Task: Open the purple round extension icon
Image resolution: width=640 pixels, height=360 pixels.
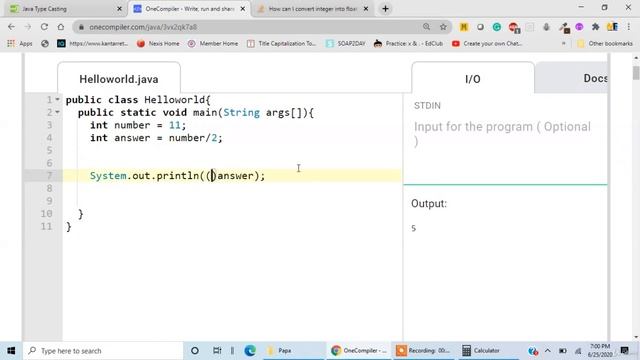Action: pos(579,27)
